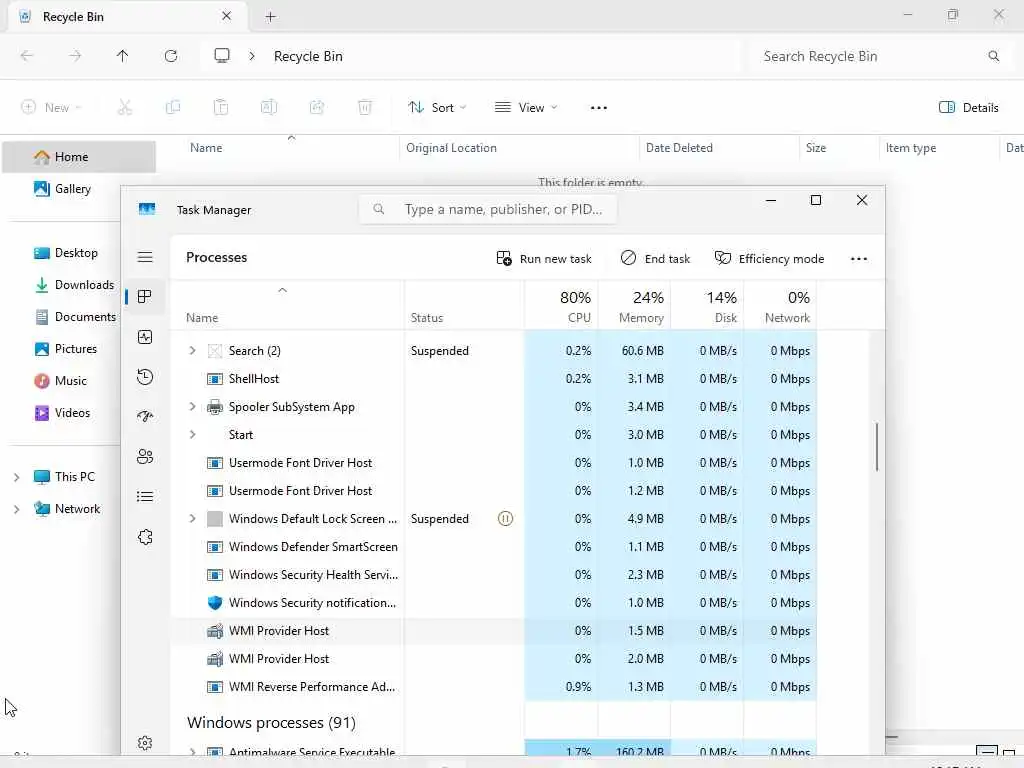Select the ShellHost process row
Screen dimensions: 1024x768
tap(494, 379)
